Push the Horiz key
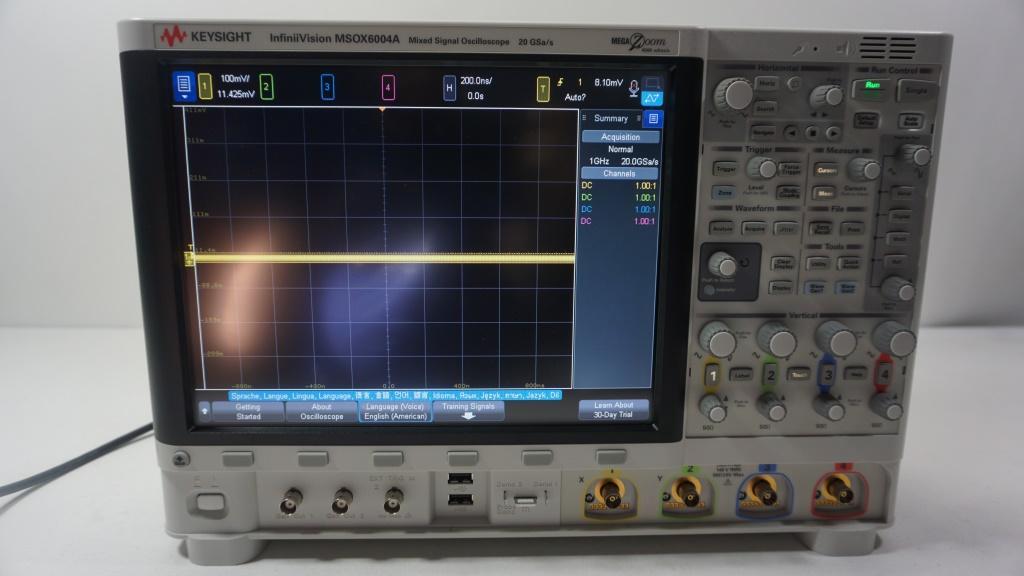 click(767, 83)
